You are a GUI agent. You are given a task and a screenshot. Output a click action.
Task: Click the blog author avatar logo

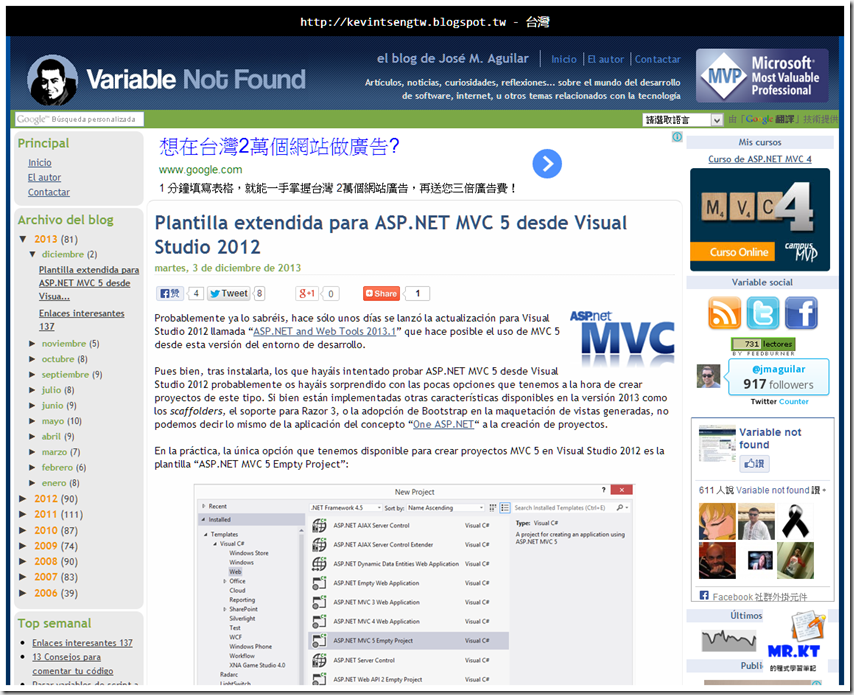(53, 80)
